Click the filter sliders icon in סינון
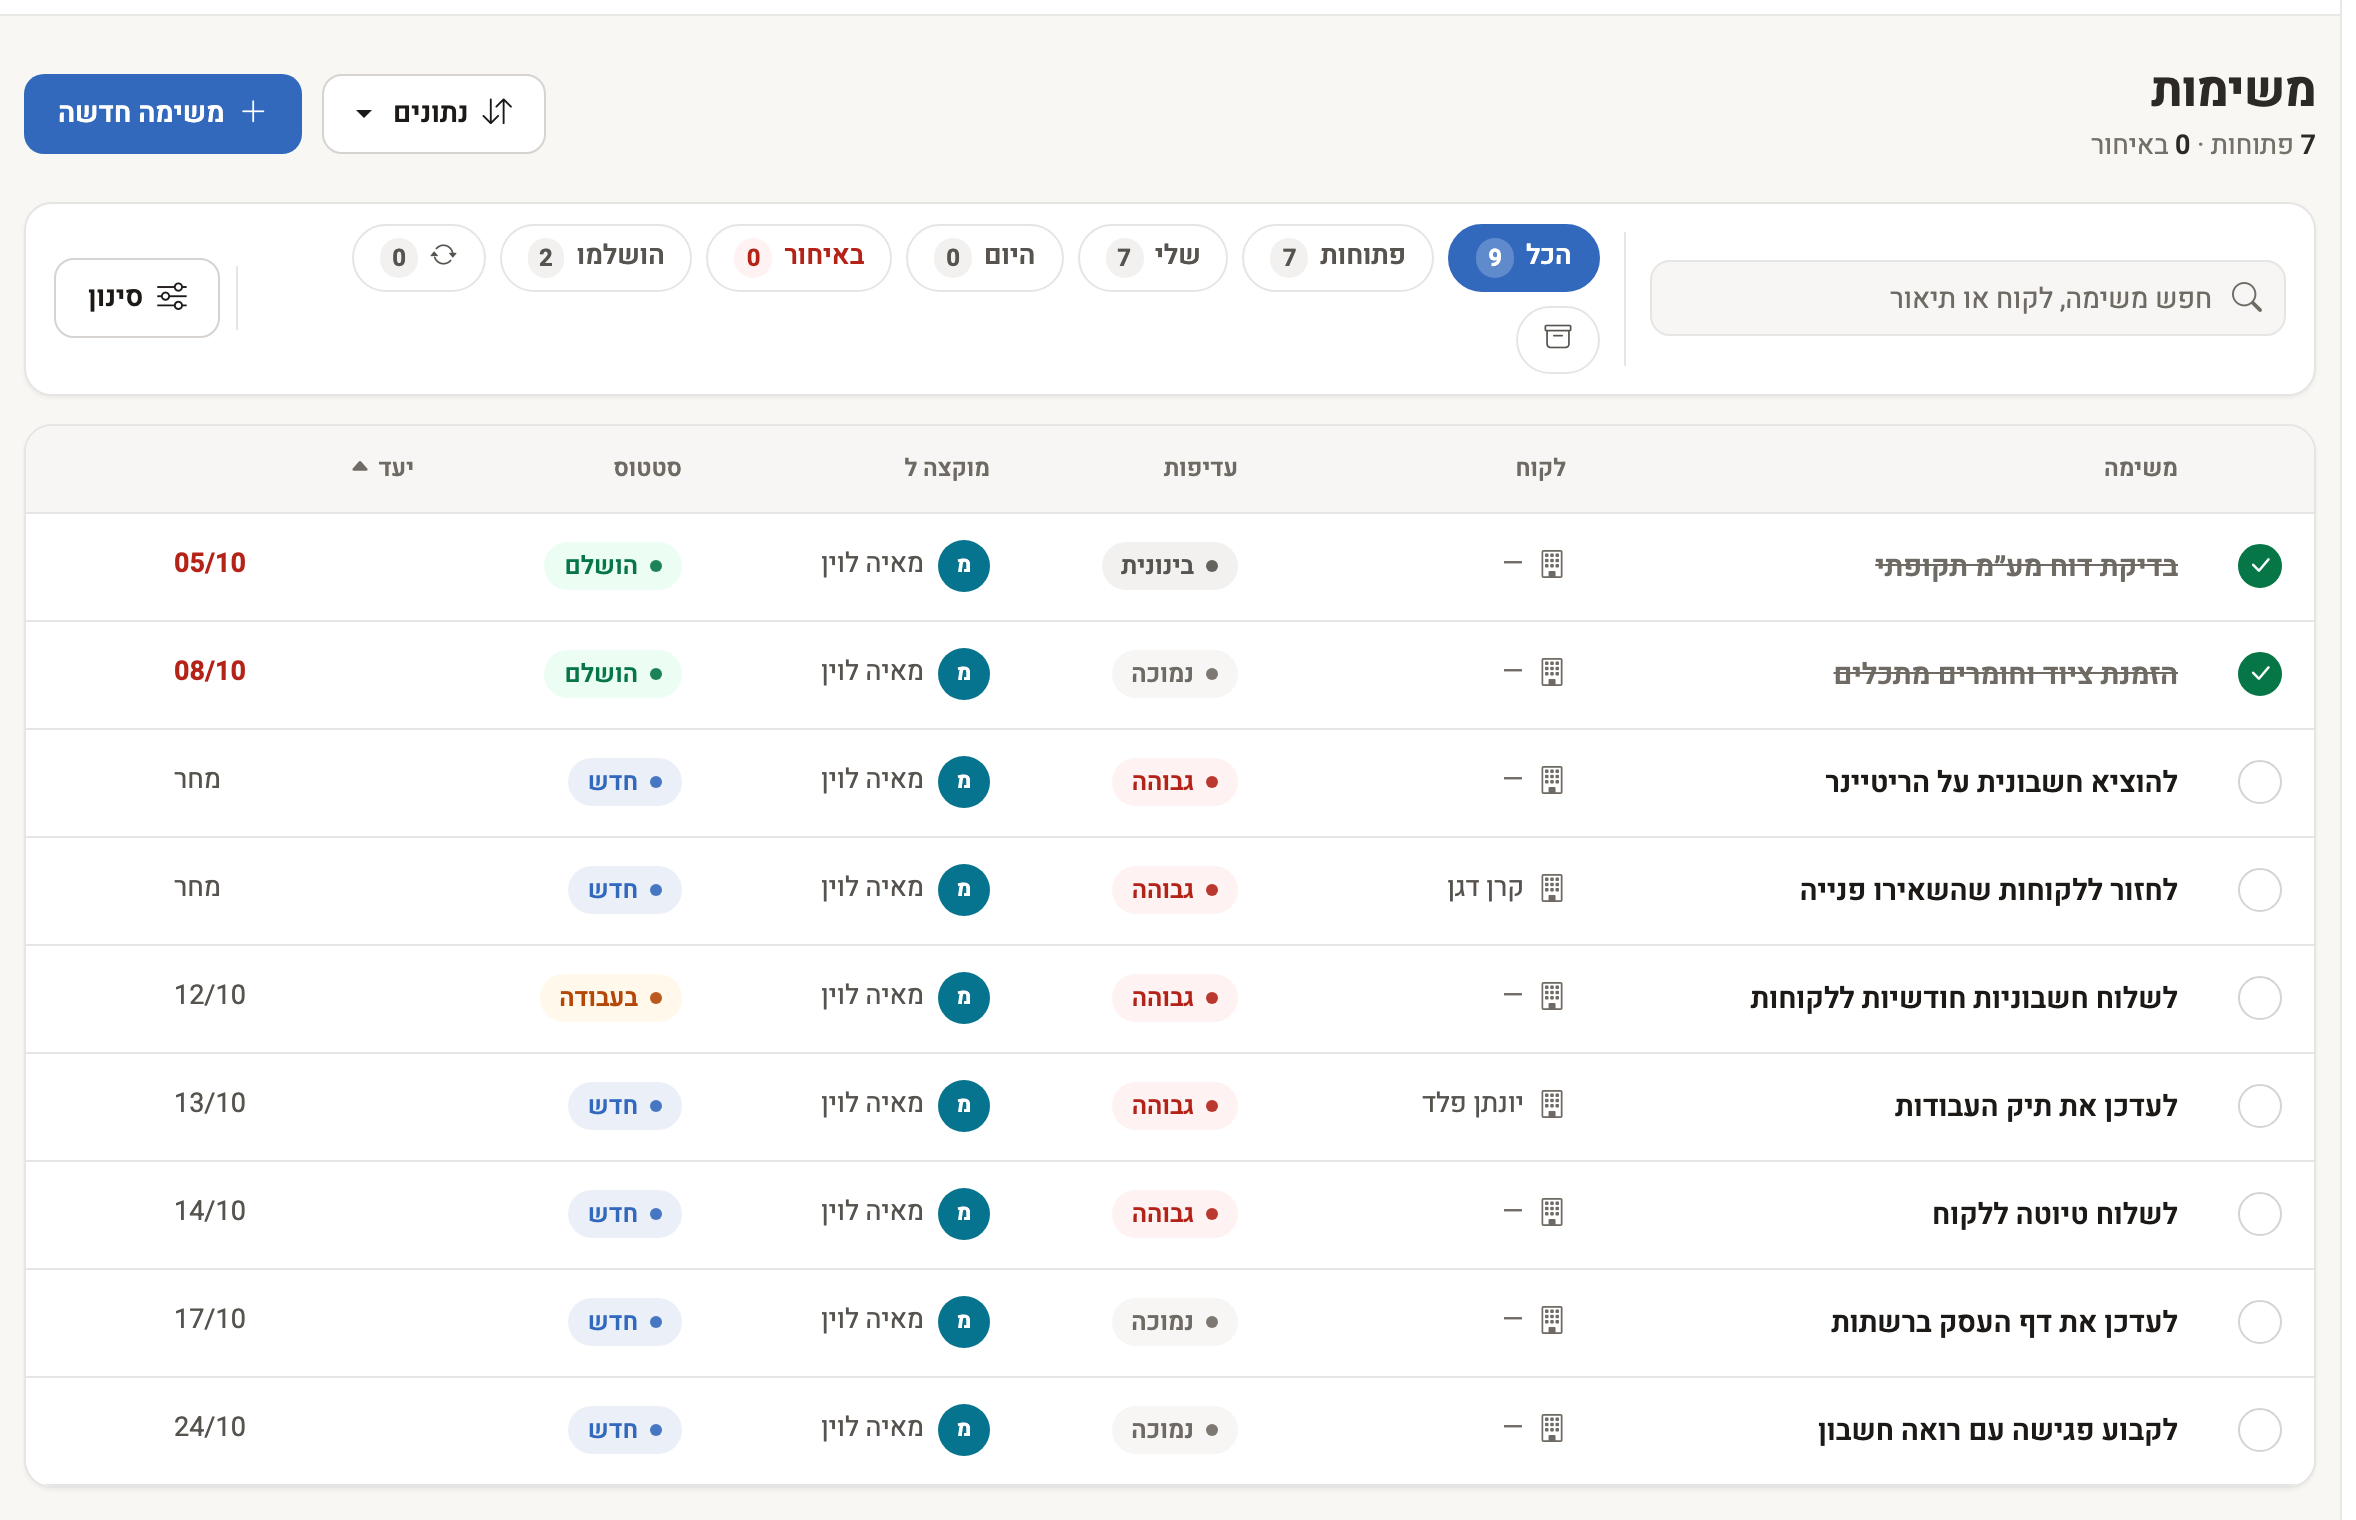2356x1520 pixels. click(172, 297)
